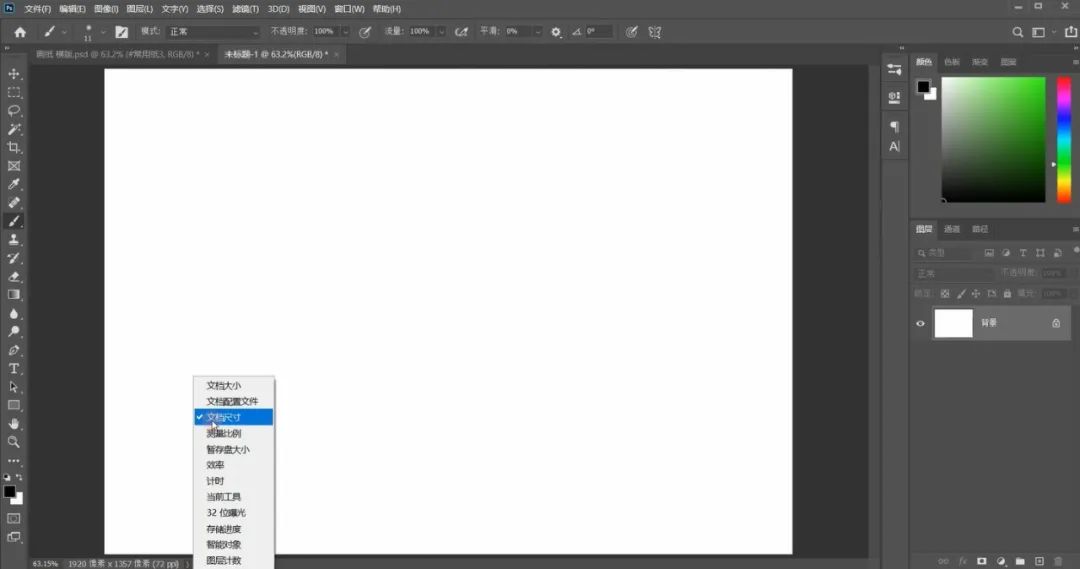The image size is (1080, 569).
Task: Expand the 不透明度 opacity dropdown arrow
Action: 345,32
